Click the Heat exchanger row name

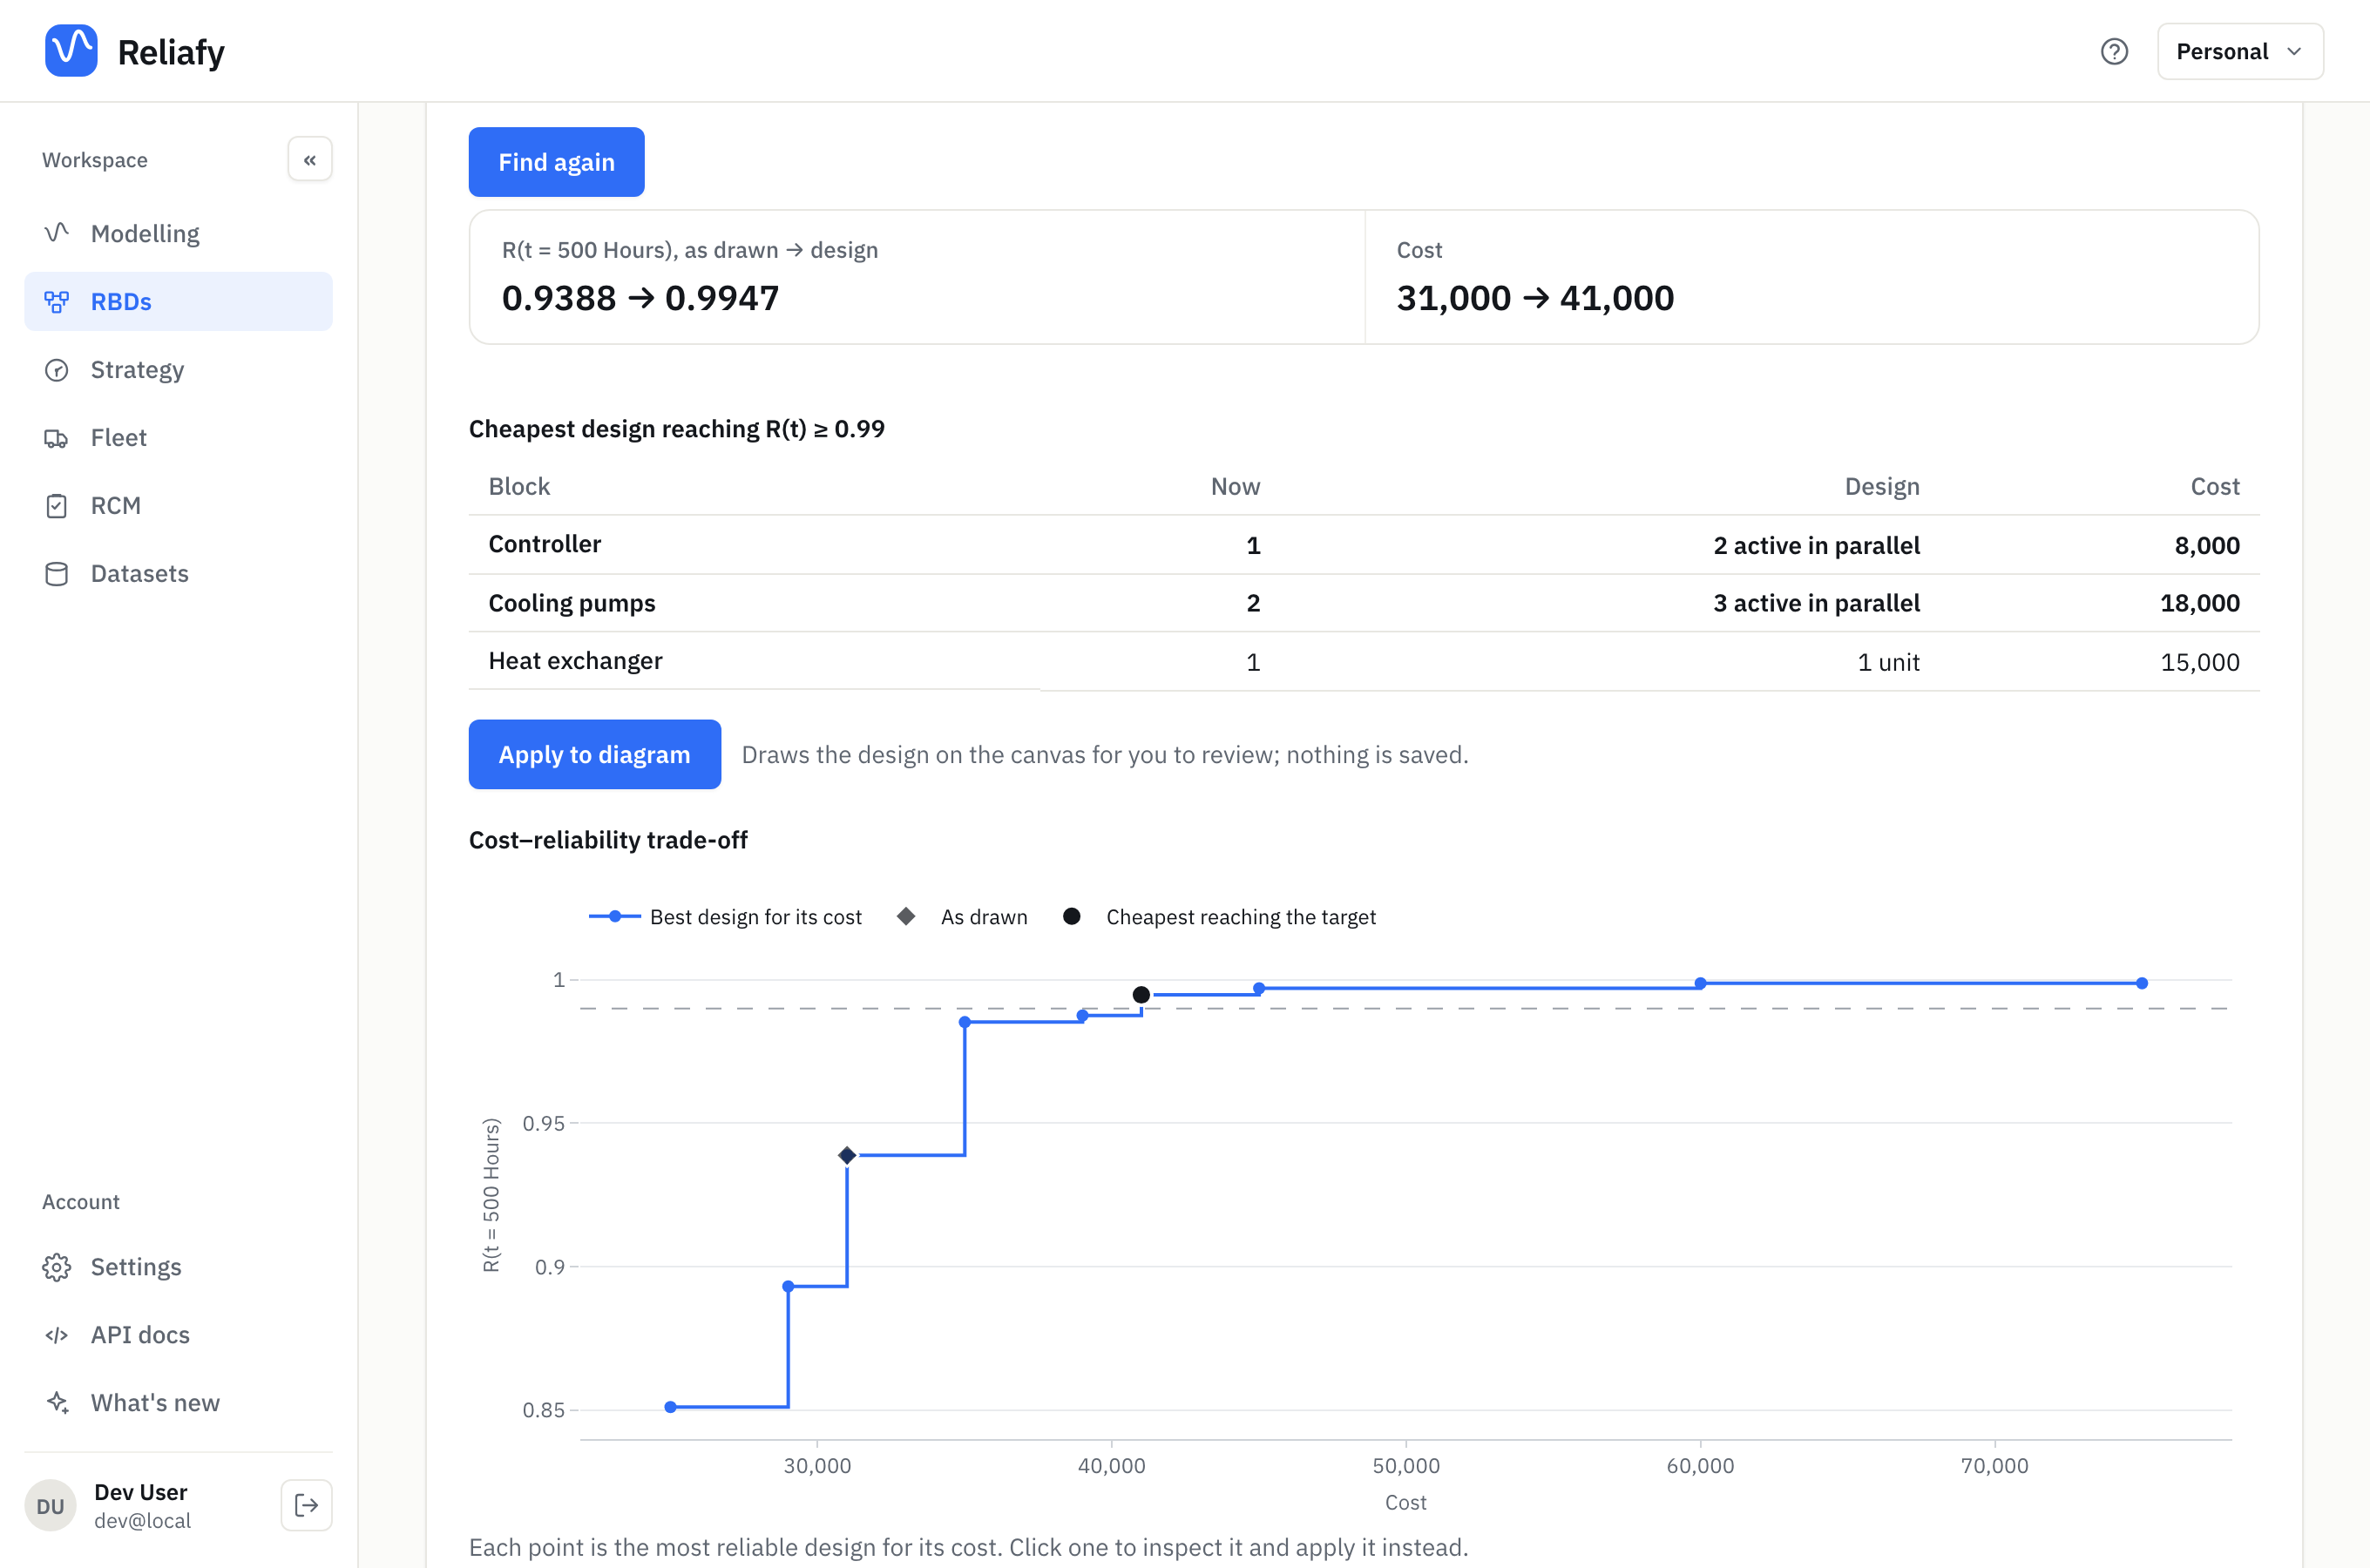(575, 661)
